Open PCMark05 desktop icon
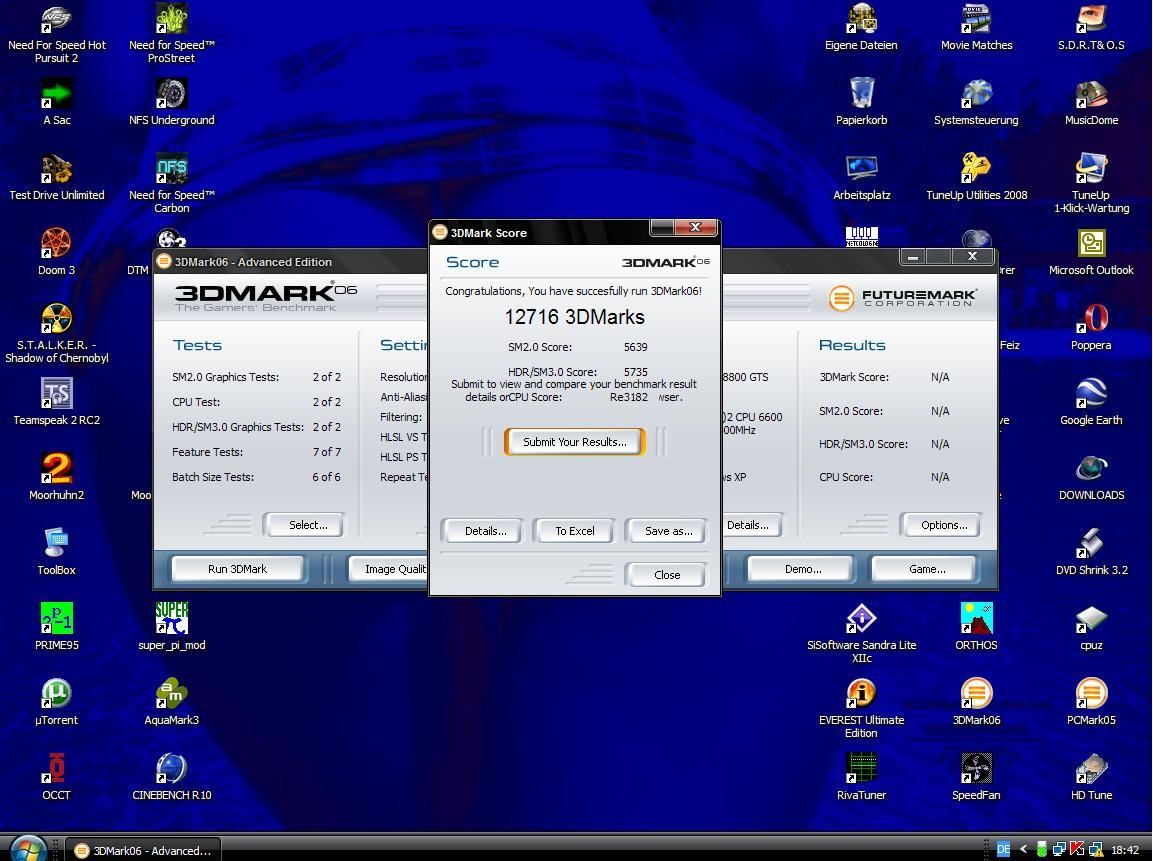Screen dimensions: 1153x861 coord(1091,701)
